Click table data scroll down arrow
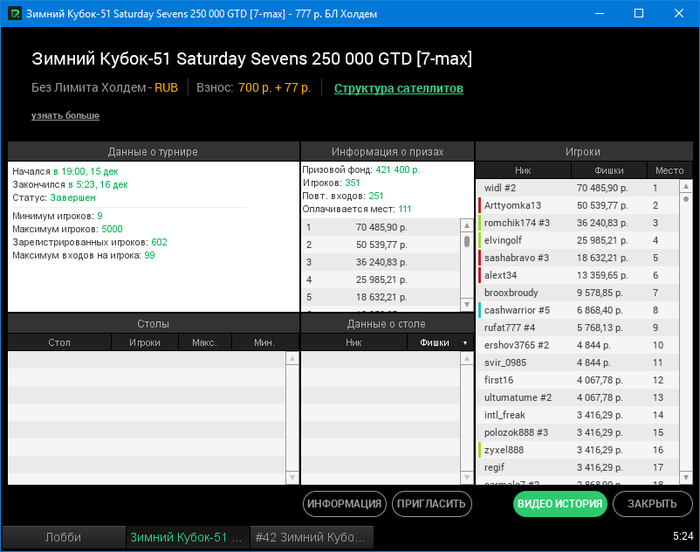This screenshot has width=700, height=552. 467,477
